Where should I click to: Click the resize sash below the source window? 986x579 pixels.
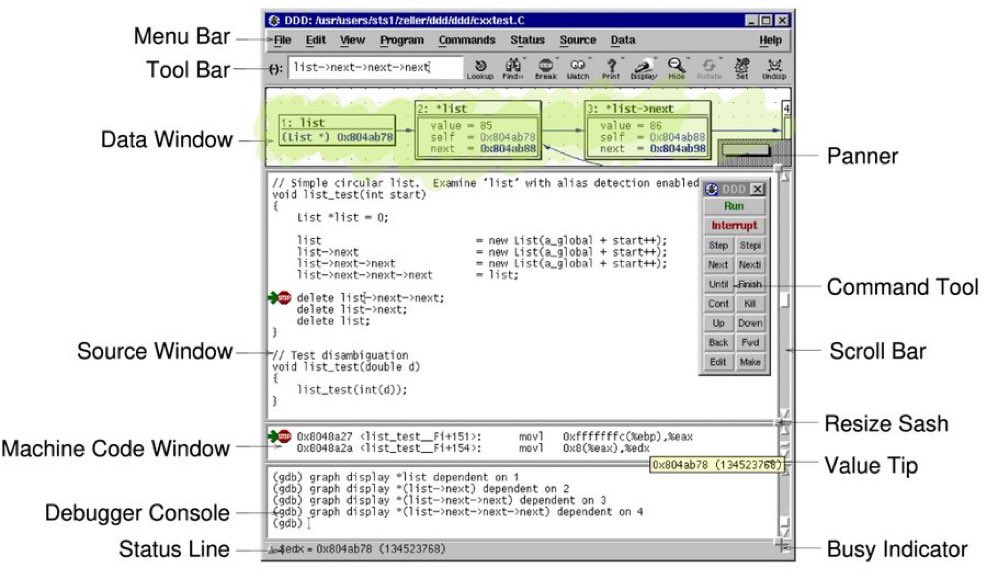[x=780, y=422]
